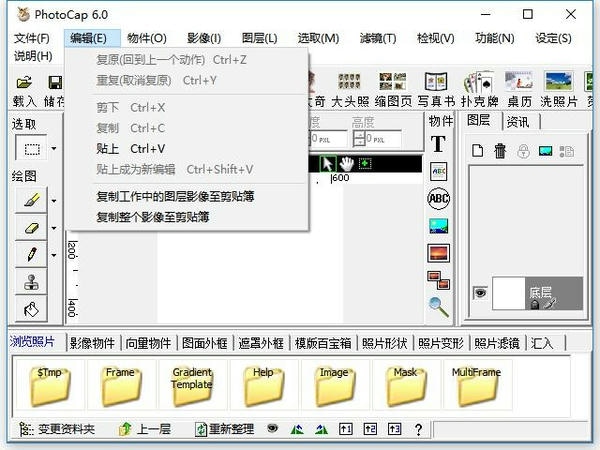Switch to the 照片滤镜 tab
The image size is (600, 450).
click(x=497, y=343)
